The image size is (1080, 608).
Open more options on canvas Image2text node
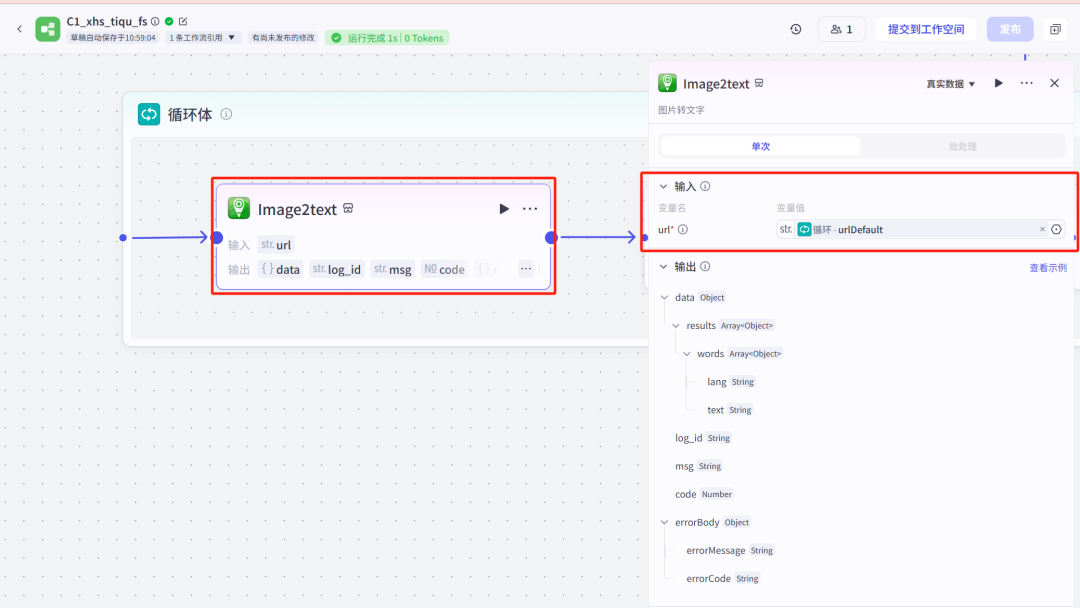point(530,209)
